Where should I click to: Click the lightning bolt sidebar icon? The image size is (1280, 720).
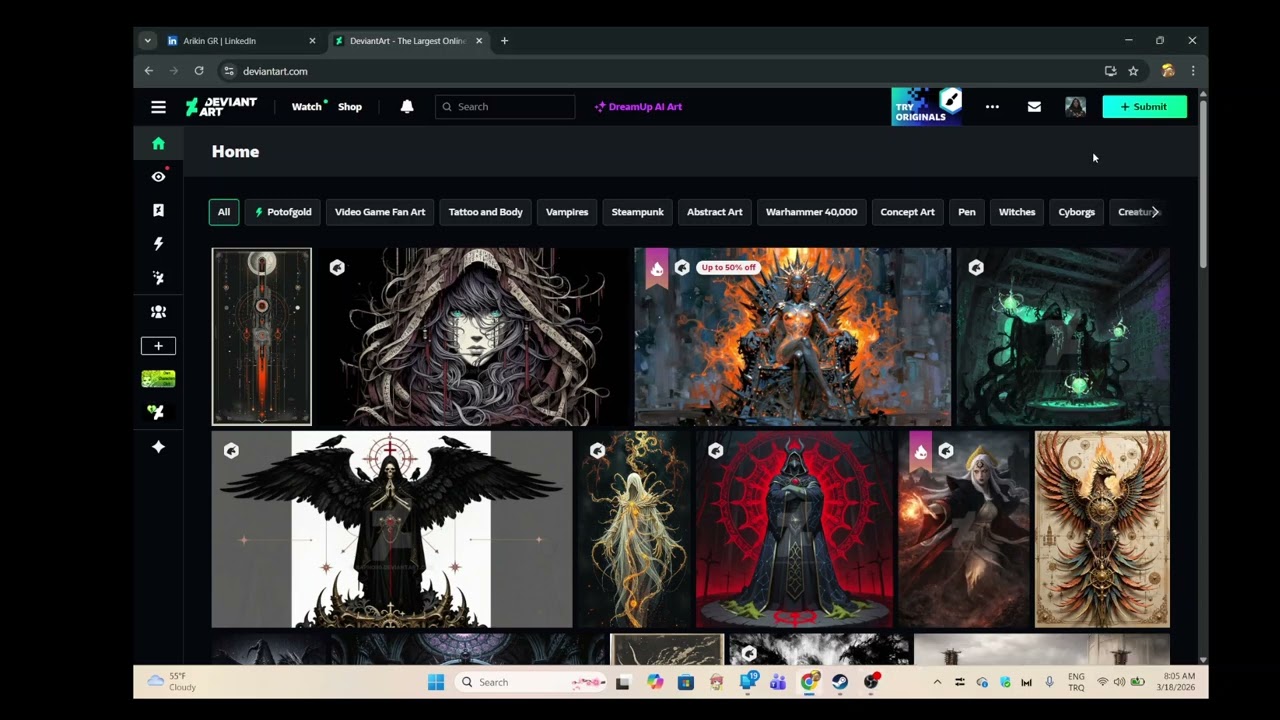tap(158, 244)
